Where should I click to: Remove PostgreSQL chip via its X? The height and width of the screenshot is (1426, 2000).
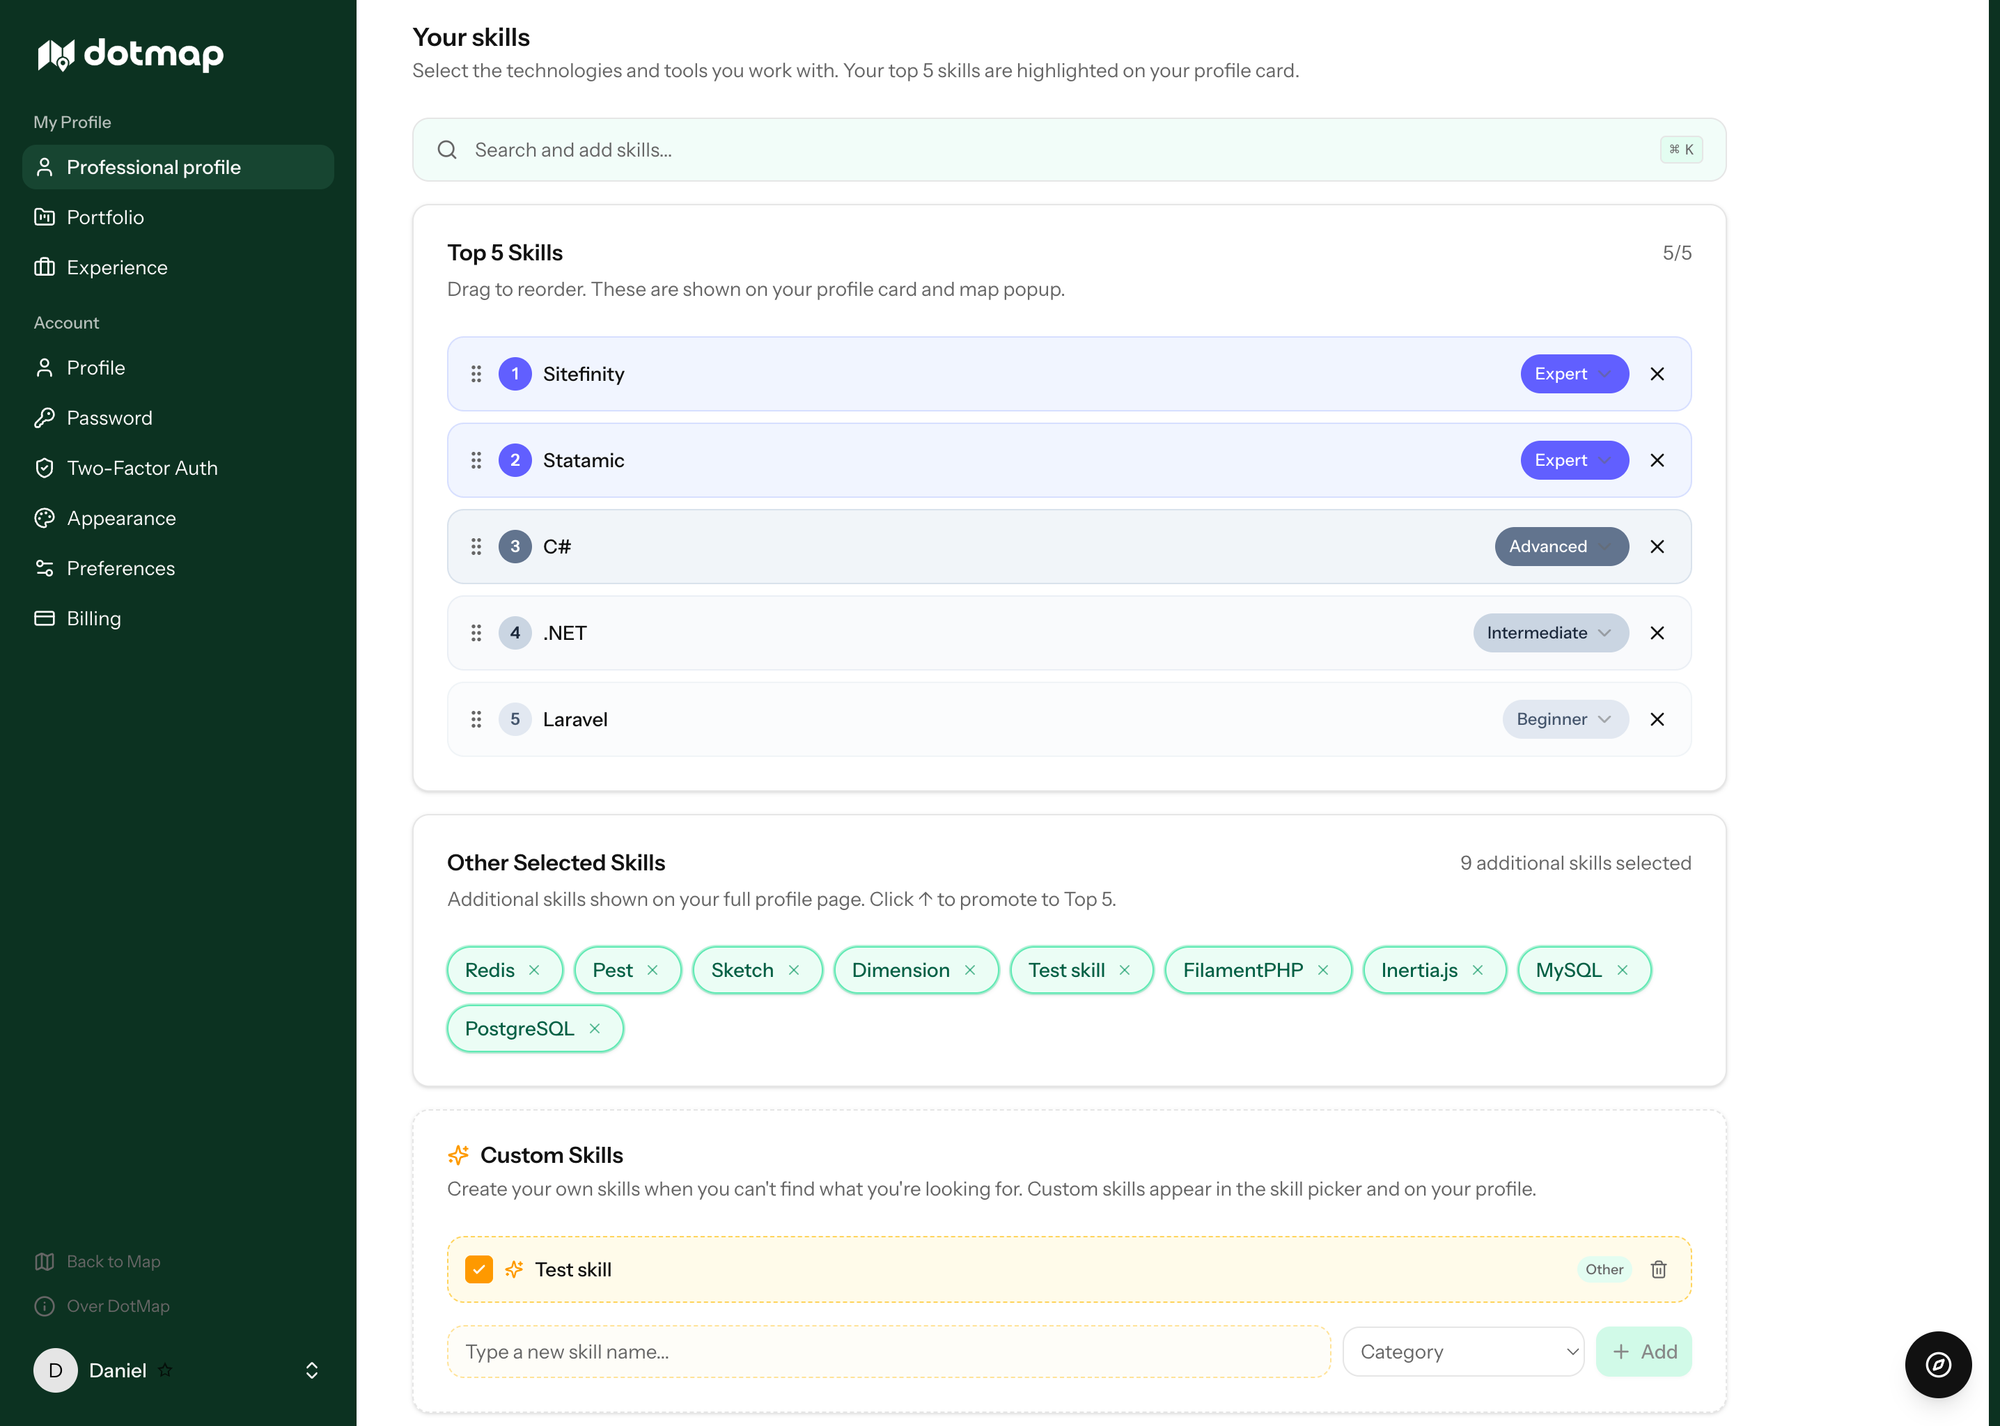[595, 1029]
